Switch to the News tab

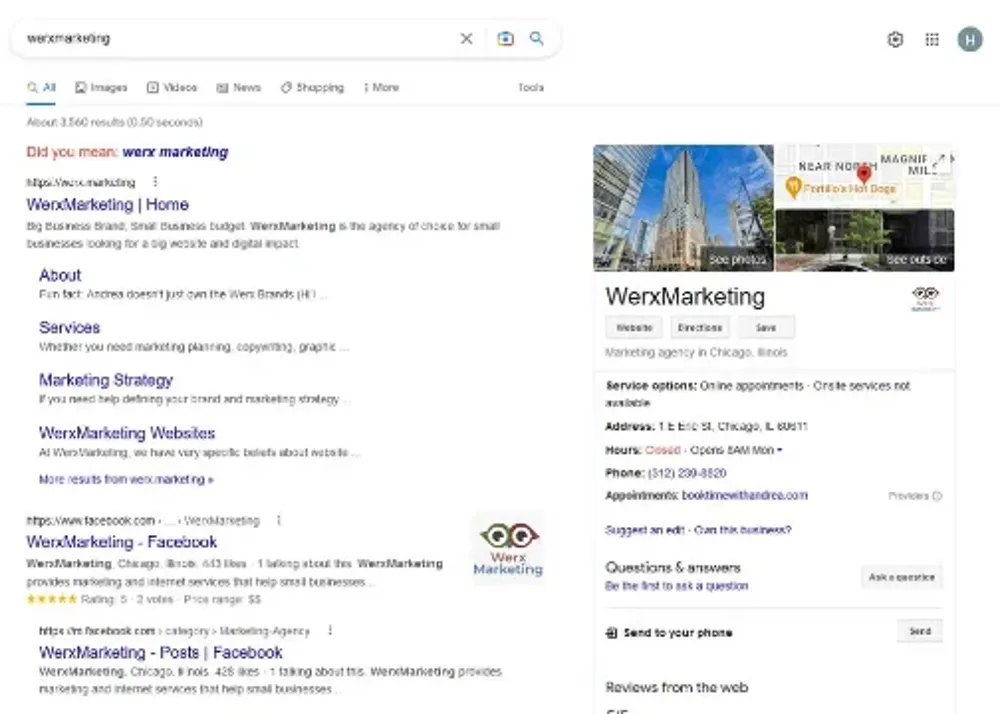[239, 88]
